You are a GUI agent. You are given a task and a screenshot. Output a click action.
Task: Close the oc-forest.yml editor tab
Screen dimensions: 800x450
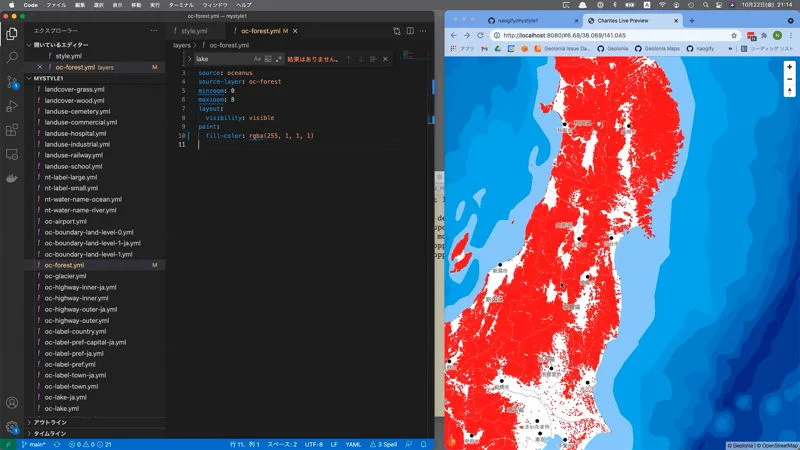(295, 31)
